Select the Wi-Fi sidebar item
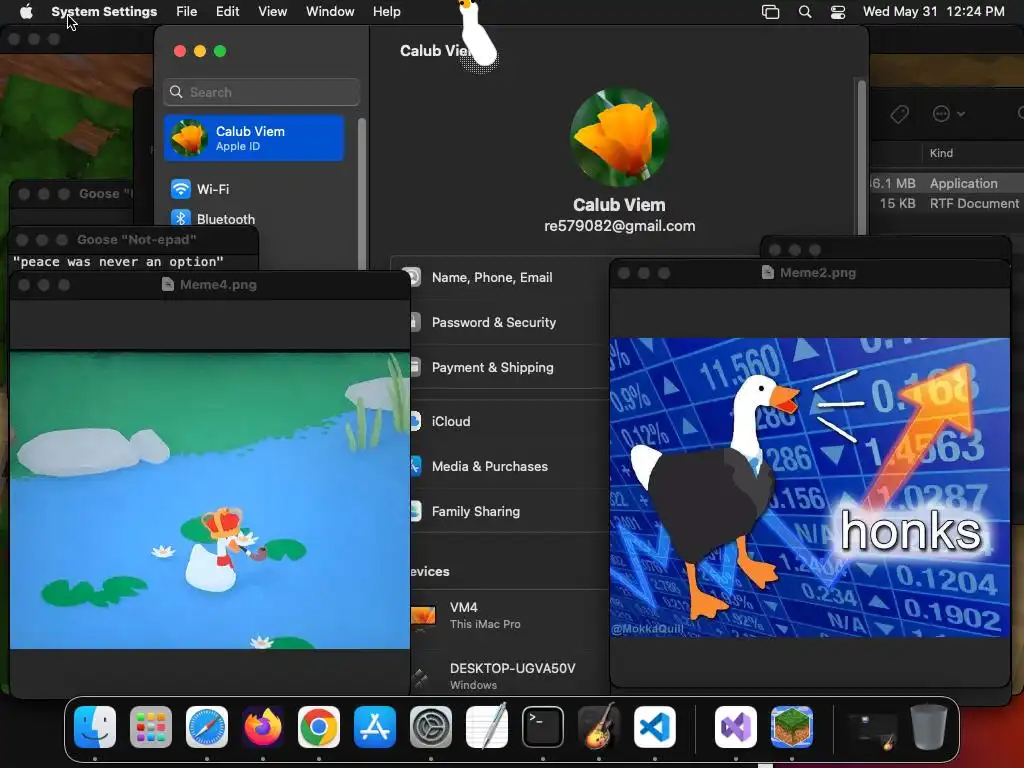This screenshot has height=768, width=1024. (x=255, y=189)
